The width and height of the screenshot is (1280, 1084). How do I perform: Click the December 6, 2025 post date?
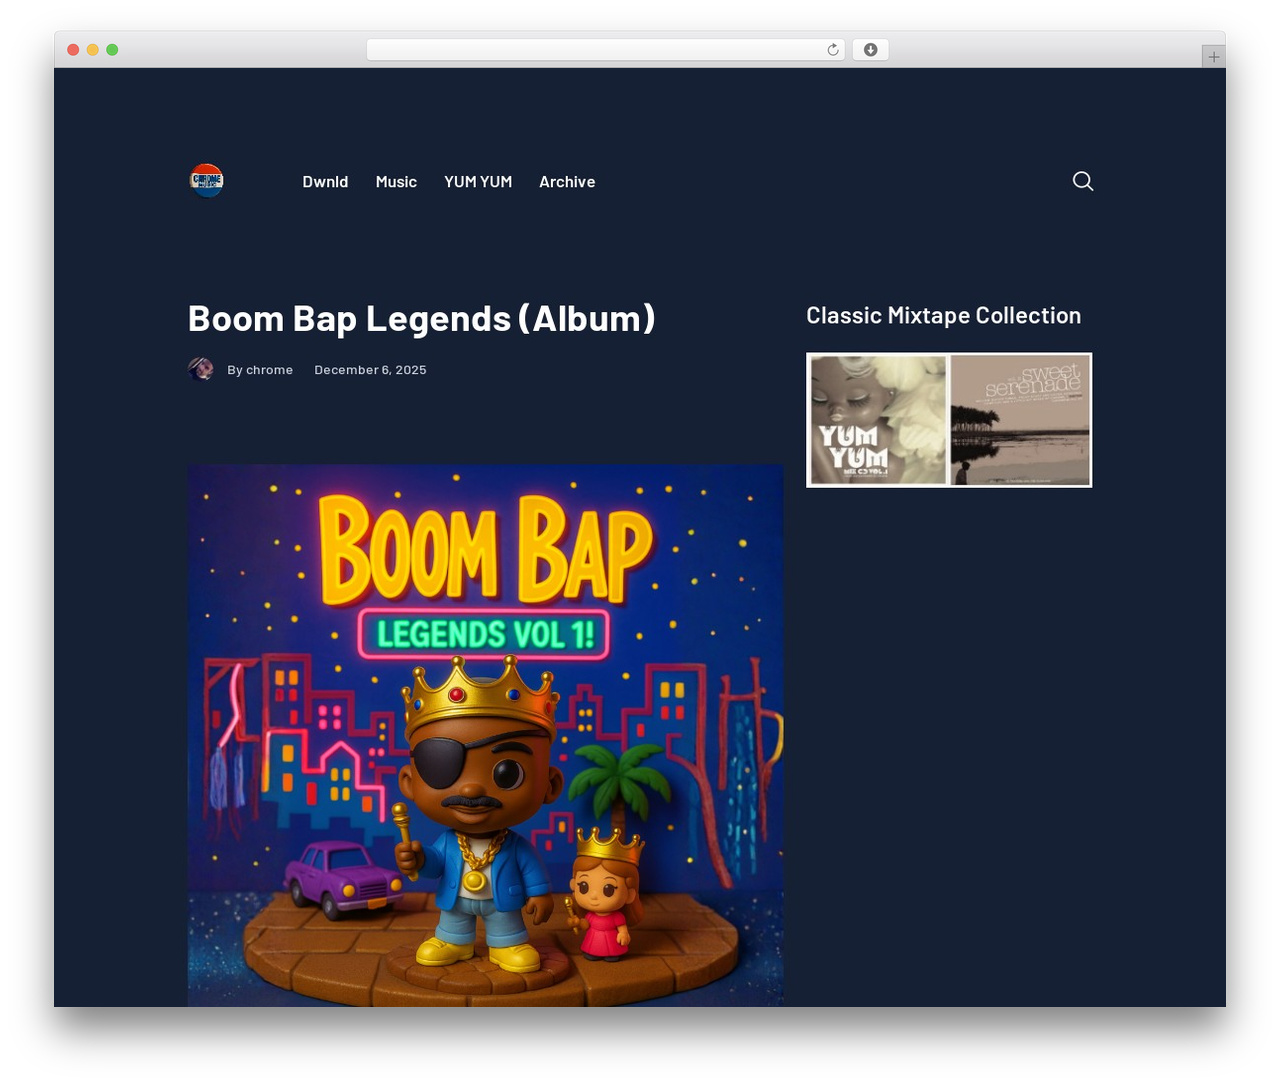pyautogui.click(x=370, y=370)
